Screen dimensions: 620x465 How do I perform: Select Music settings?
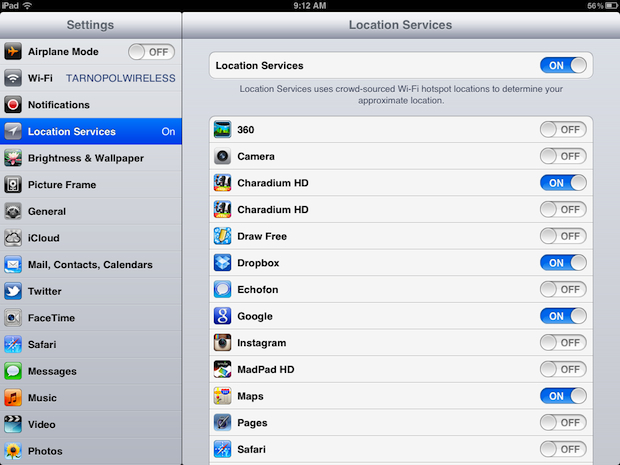(91, 398)
